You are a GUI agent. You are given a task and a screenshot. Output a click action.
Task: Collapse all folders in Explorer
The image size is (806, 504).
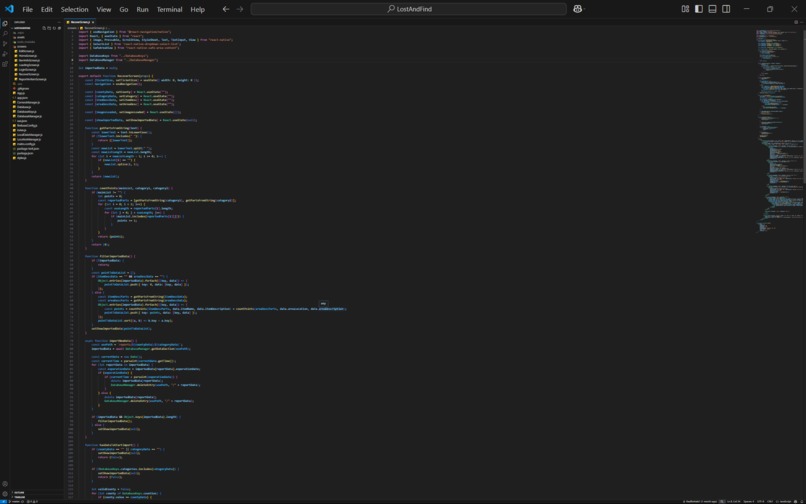tap(60, 28)
